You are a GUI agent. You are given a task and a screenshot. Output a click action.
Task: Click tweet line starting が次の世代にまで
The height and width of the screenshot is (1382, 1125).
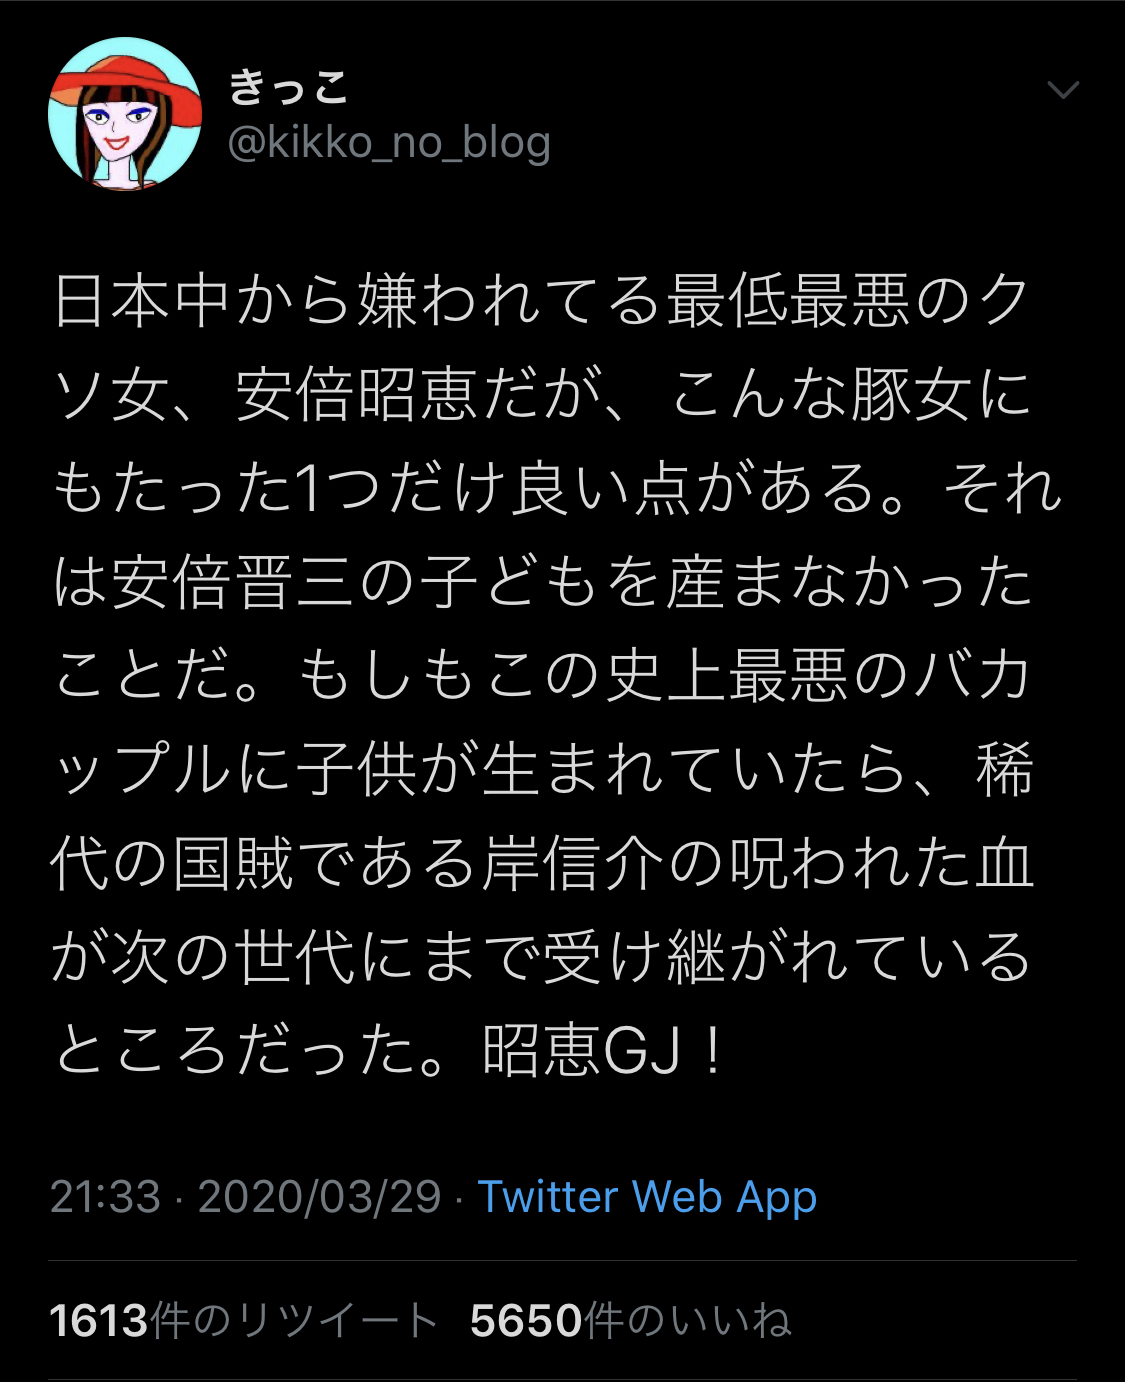click(541, 958)
